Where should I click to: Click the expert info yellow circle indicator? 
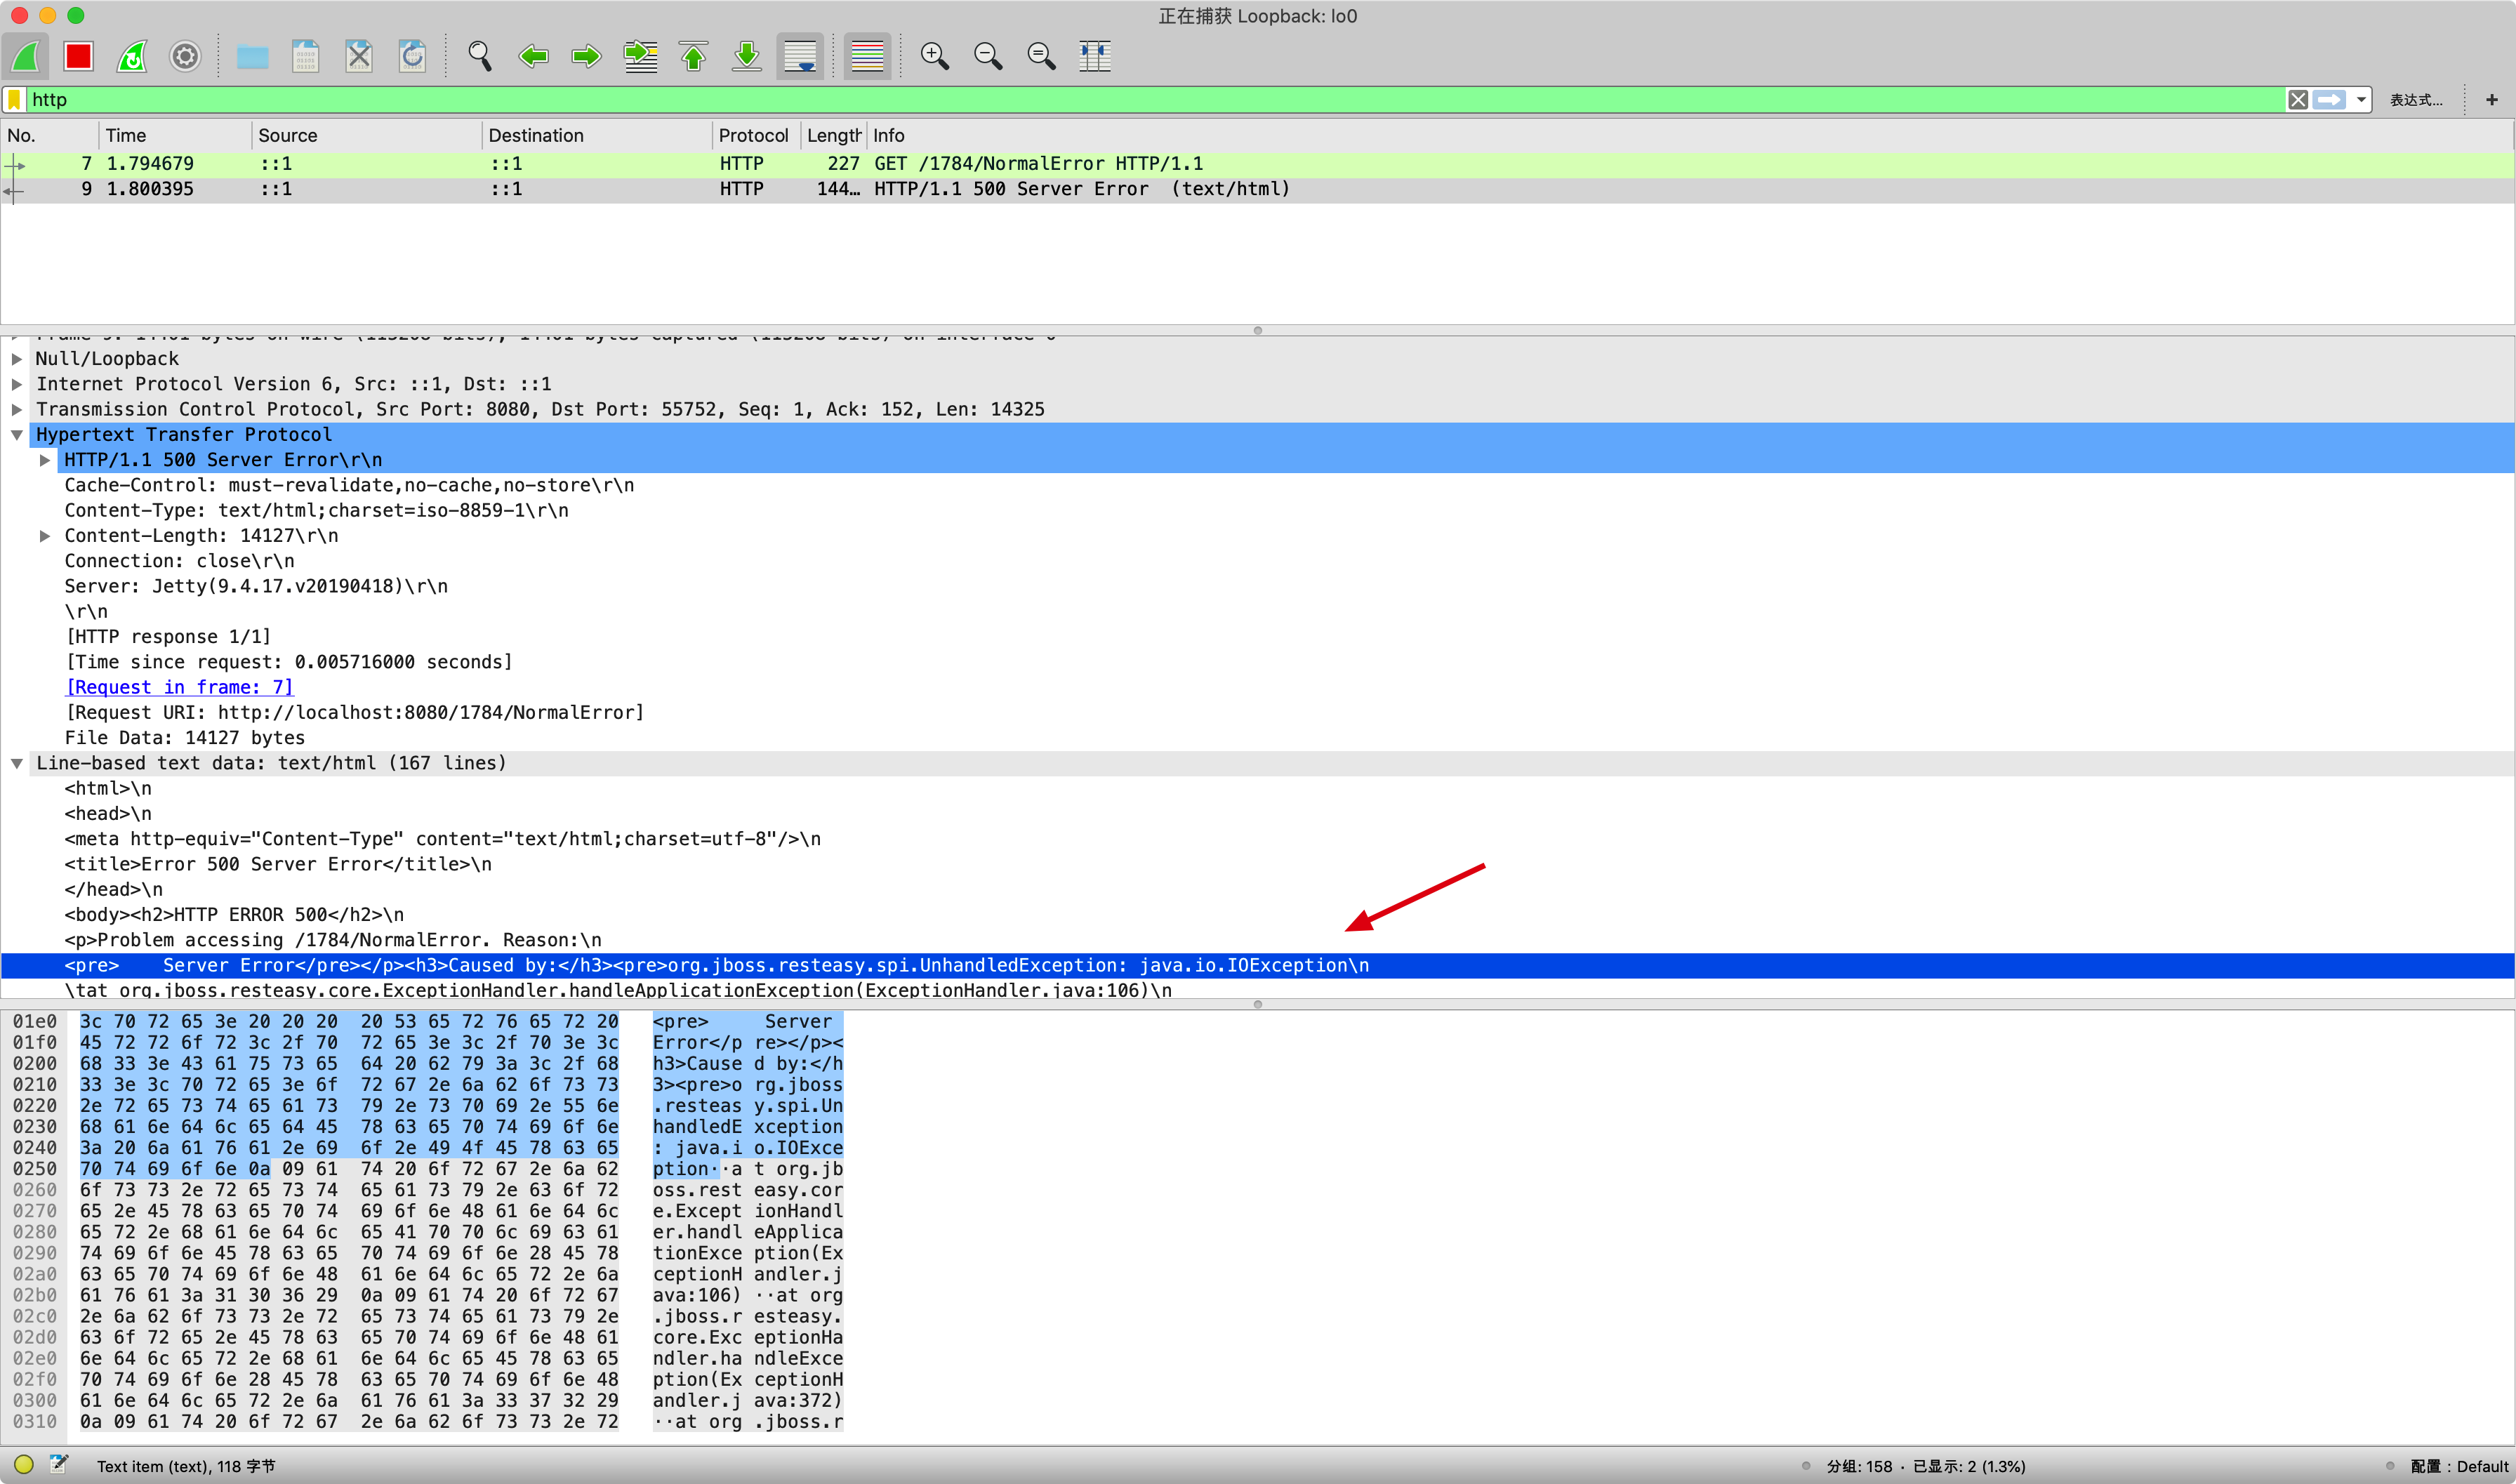[x=24, y=1465]
